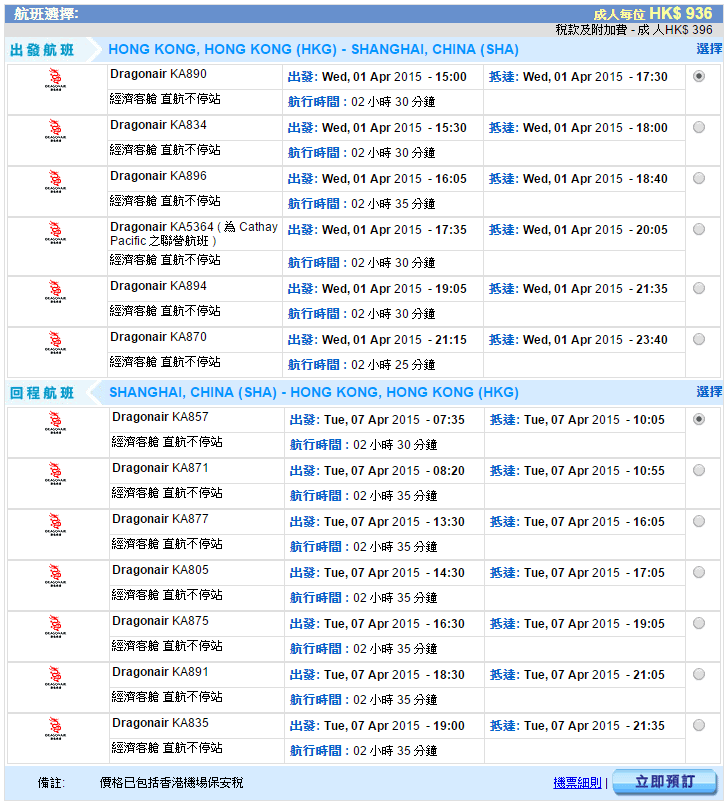Select the last outbound flight KA870 radio
The height and width of the screenshot is (807, 727).
click(698, 339)
